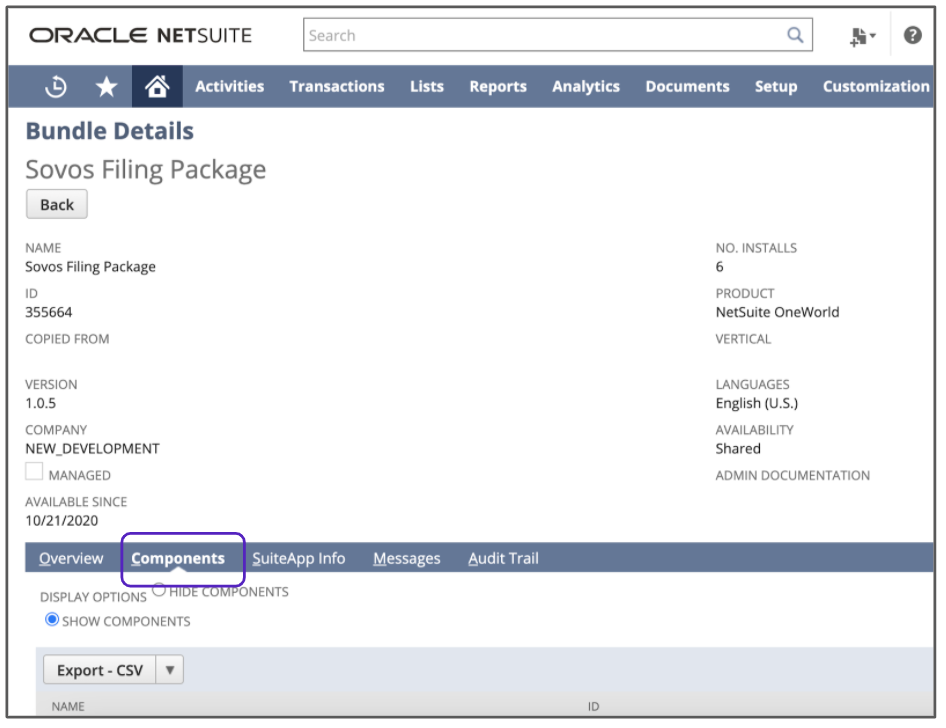
Task: Switch to the Components tab
Action: coord(178,558)
